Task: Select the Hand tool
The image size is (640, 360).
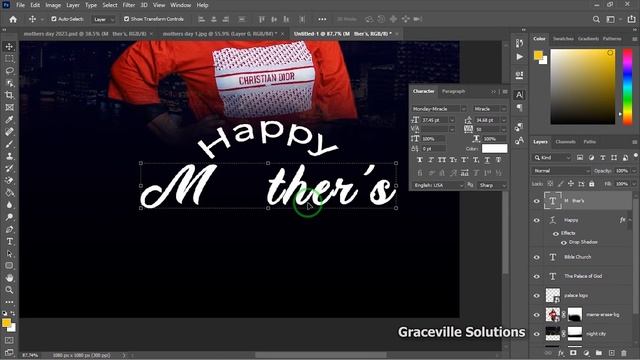Action: [x=9, y=278]
